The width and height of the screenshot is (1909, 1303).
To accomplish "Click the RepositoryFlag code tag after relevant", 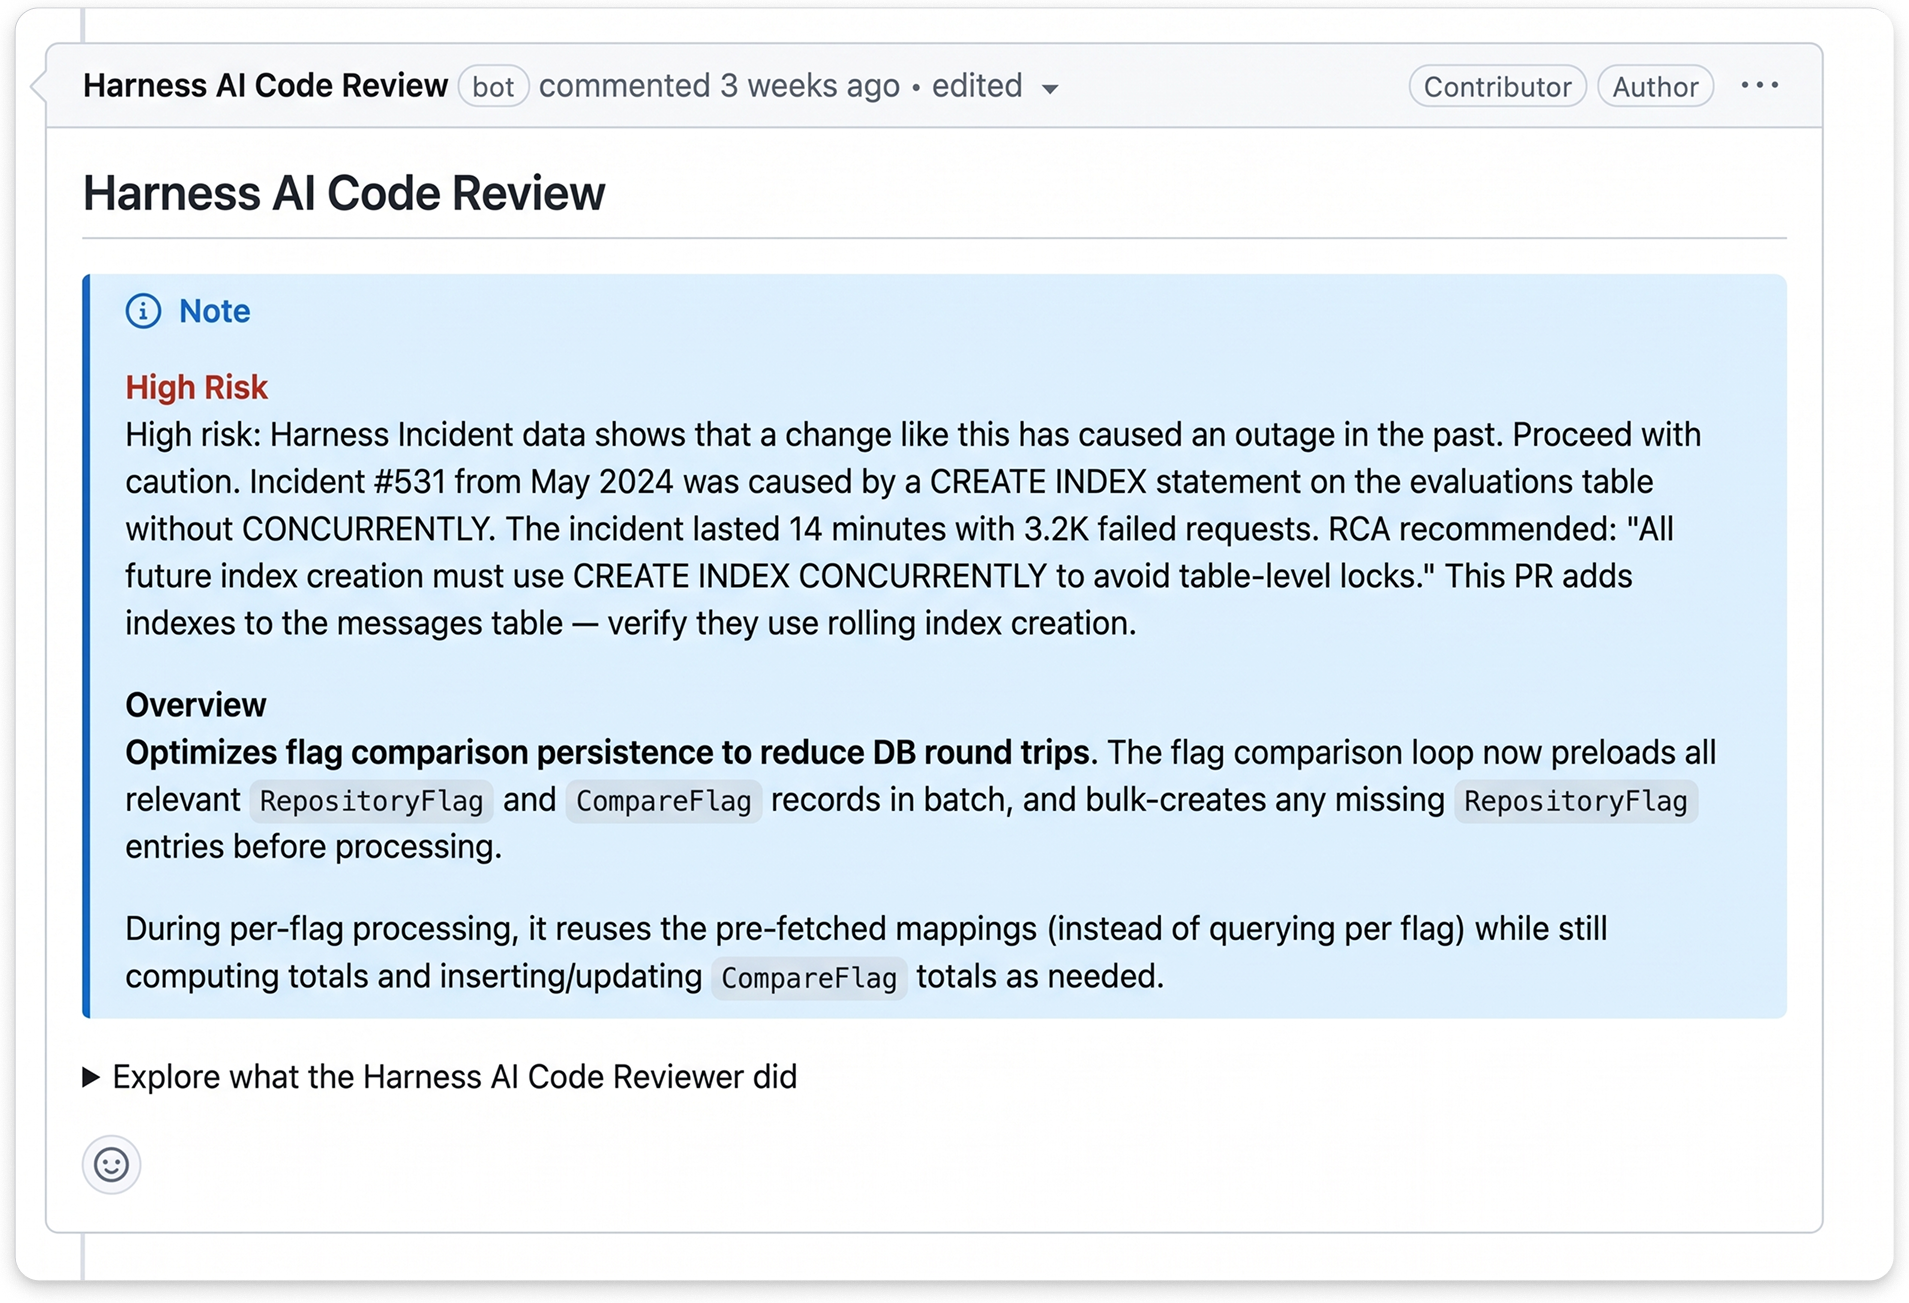I will pos(371,801).
